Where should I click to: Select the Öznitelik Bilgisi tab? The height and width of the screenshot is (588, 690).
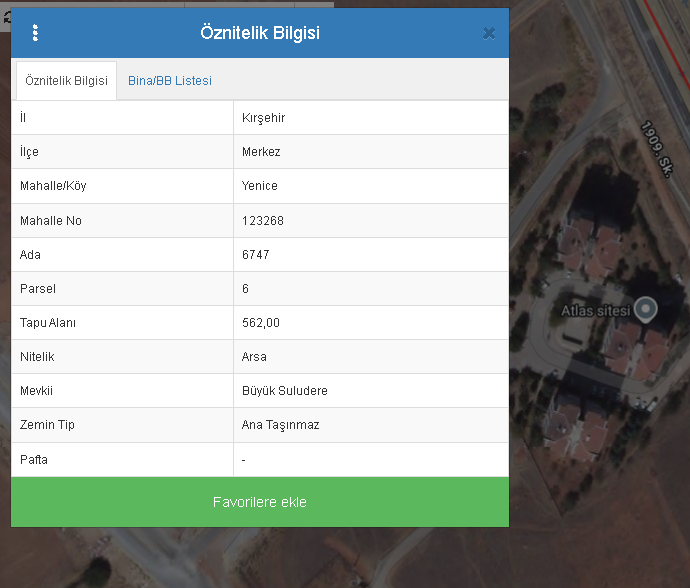click(x=66, y=81)
